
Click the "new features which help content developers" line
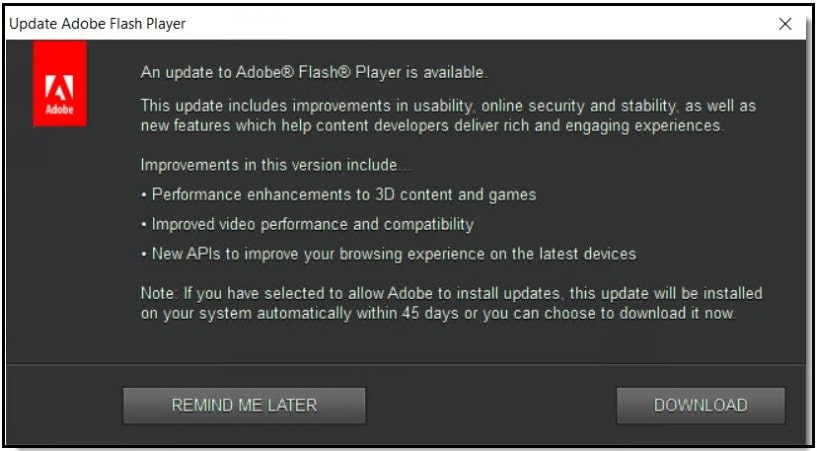[432, 126]
